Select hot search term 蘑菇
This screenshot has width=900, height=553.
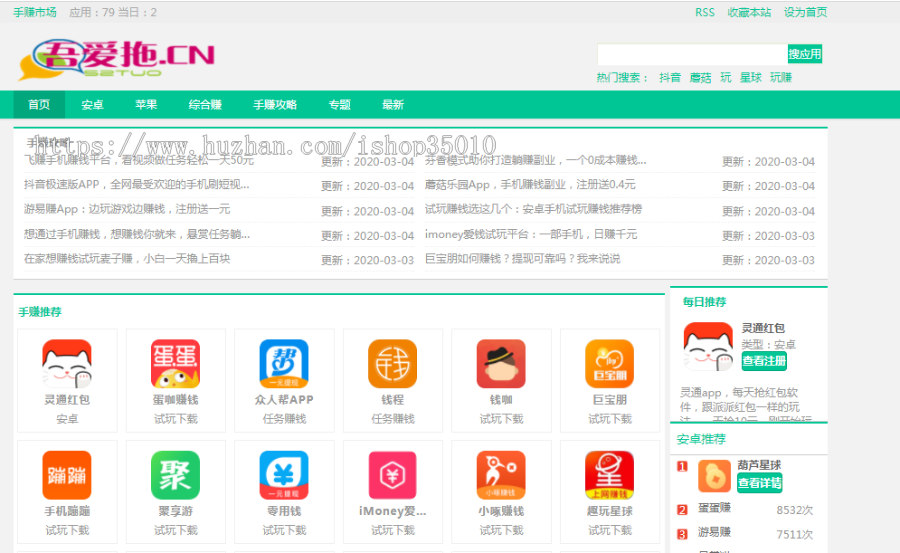tap(700, 78)
